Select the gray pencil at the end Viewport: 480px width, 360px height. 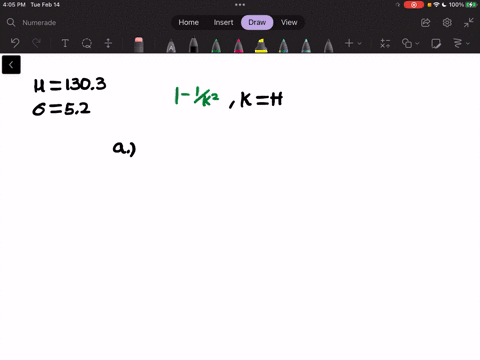328,46
